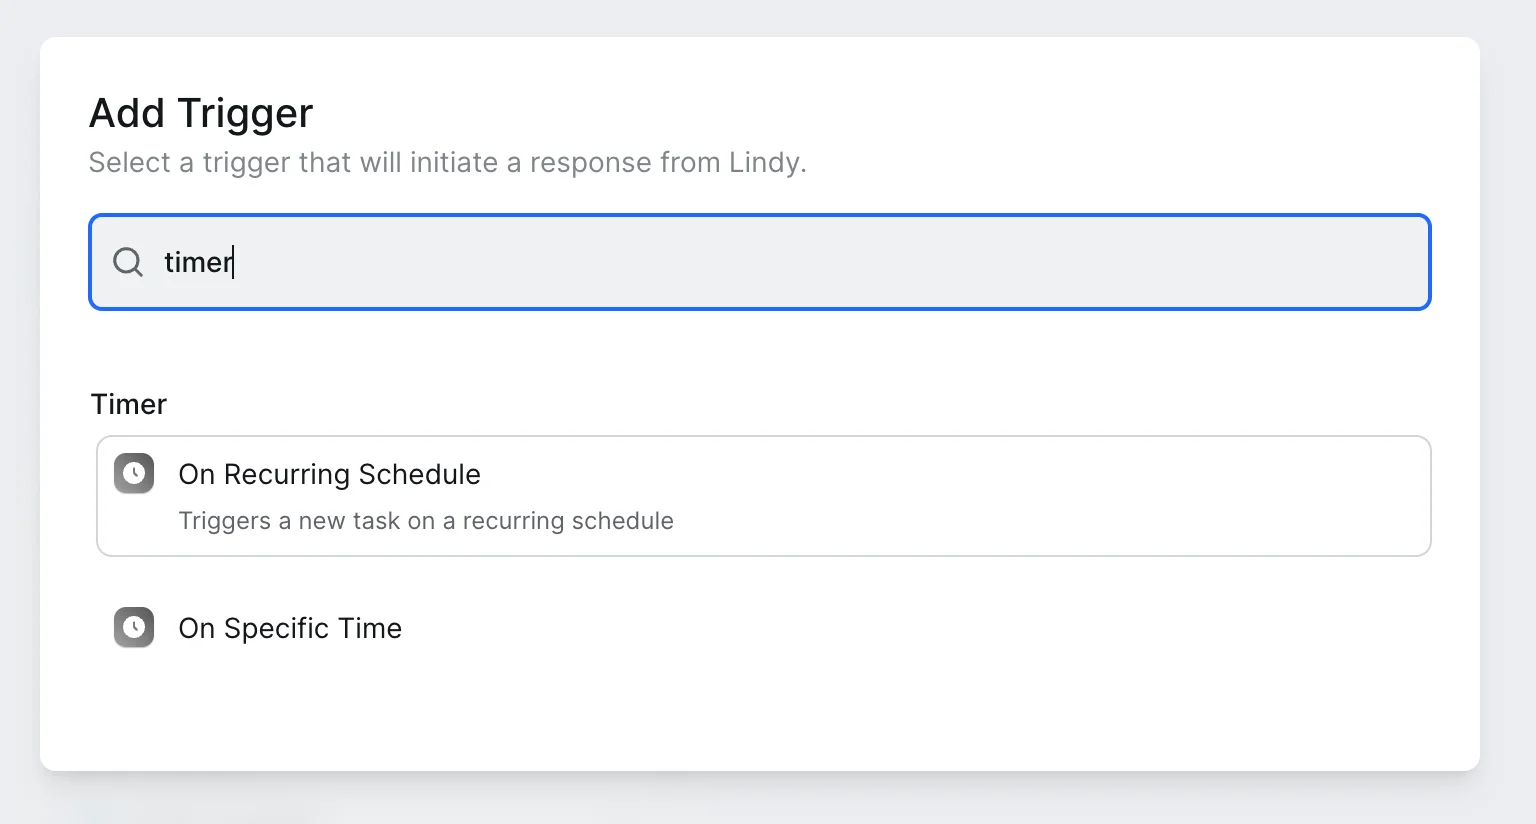Click the clock icon beside On Recurring Schedule
Image resolution: width=1536 pixels, height=824 pixels.
click(x=134, y=474)
